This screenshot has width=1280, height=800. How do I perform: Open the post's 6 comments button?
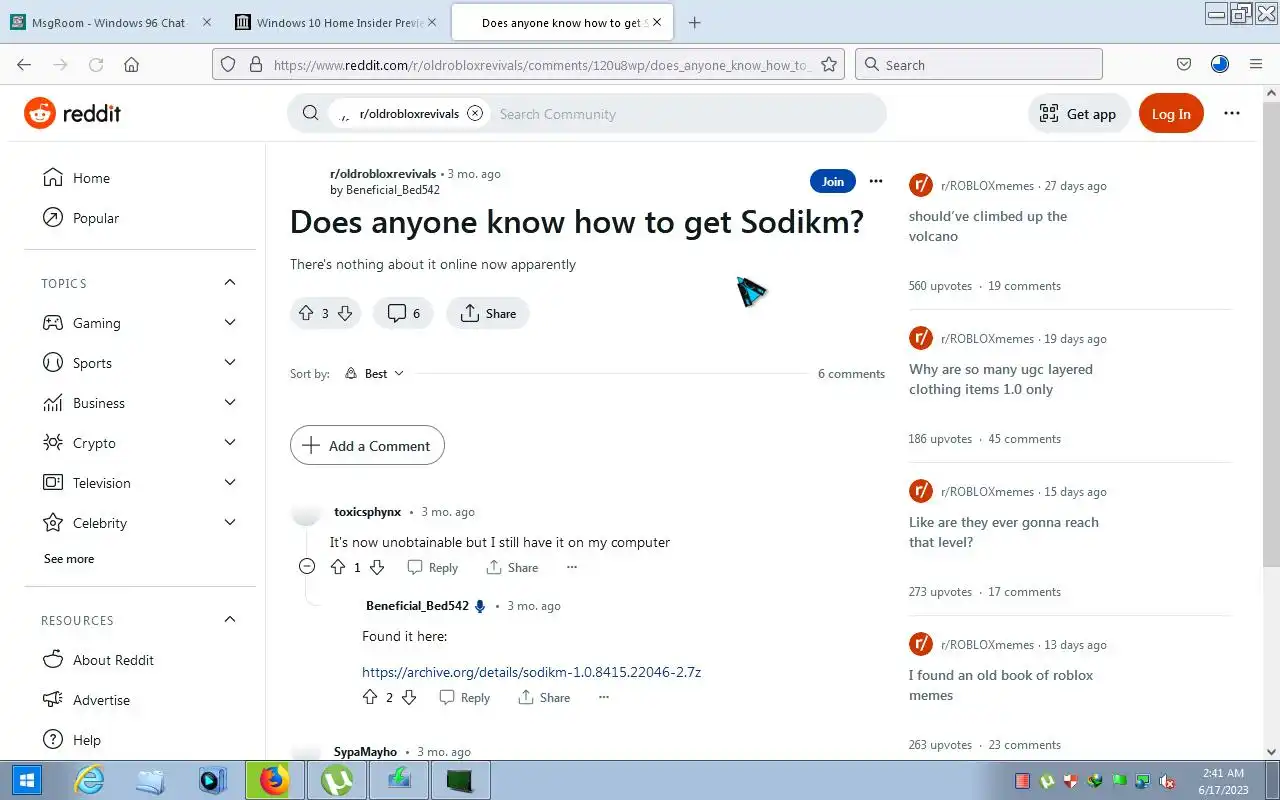pyautogui.click(x=403, y=313)
